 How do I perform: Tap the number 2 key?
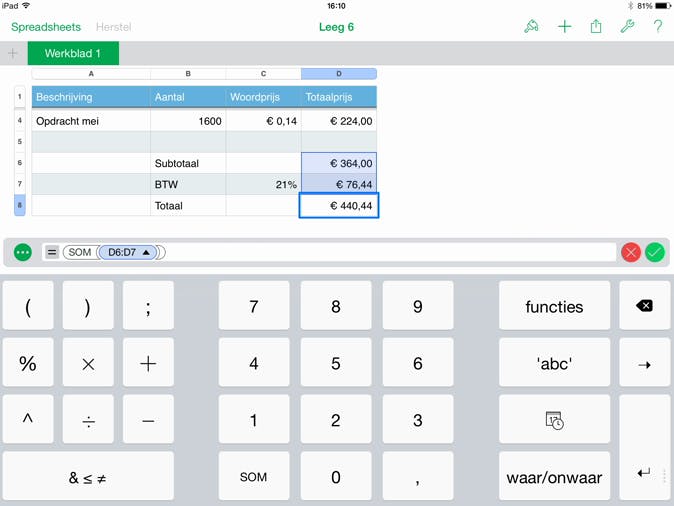click(336, 420)
